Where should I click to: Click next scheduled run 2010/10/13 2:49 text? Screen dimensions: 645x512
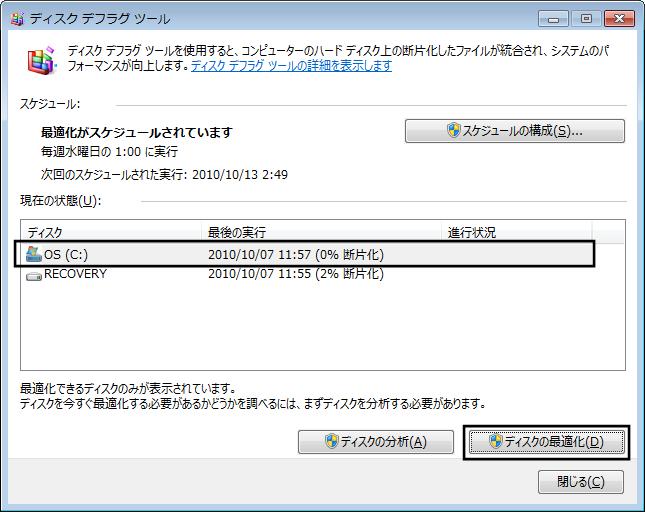point(164,174)
